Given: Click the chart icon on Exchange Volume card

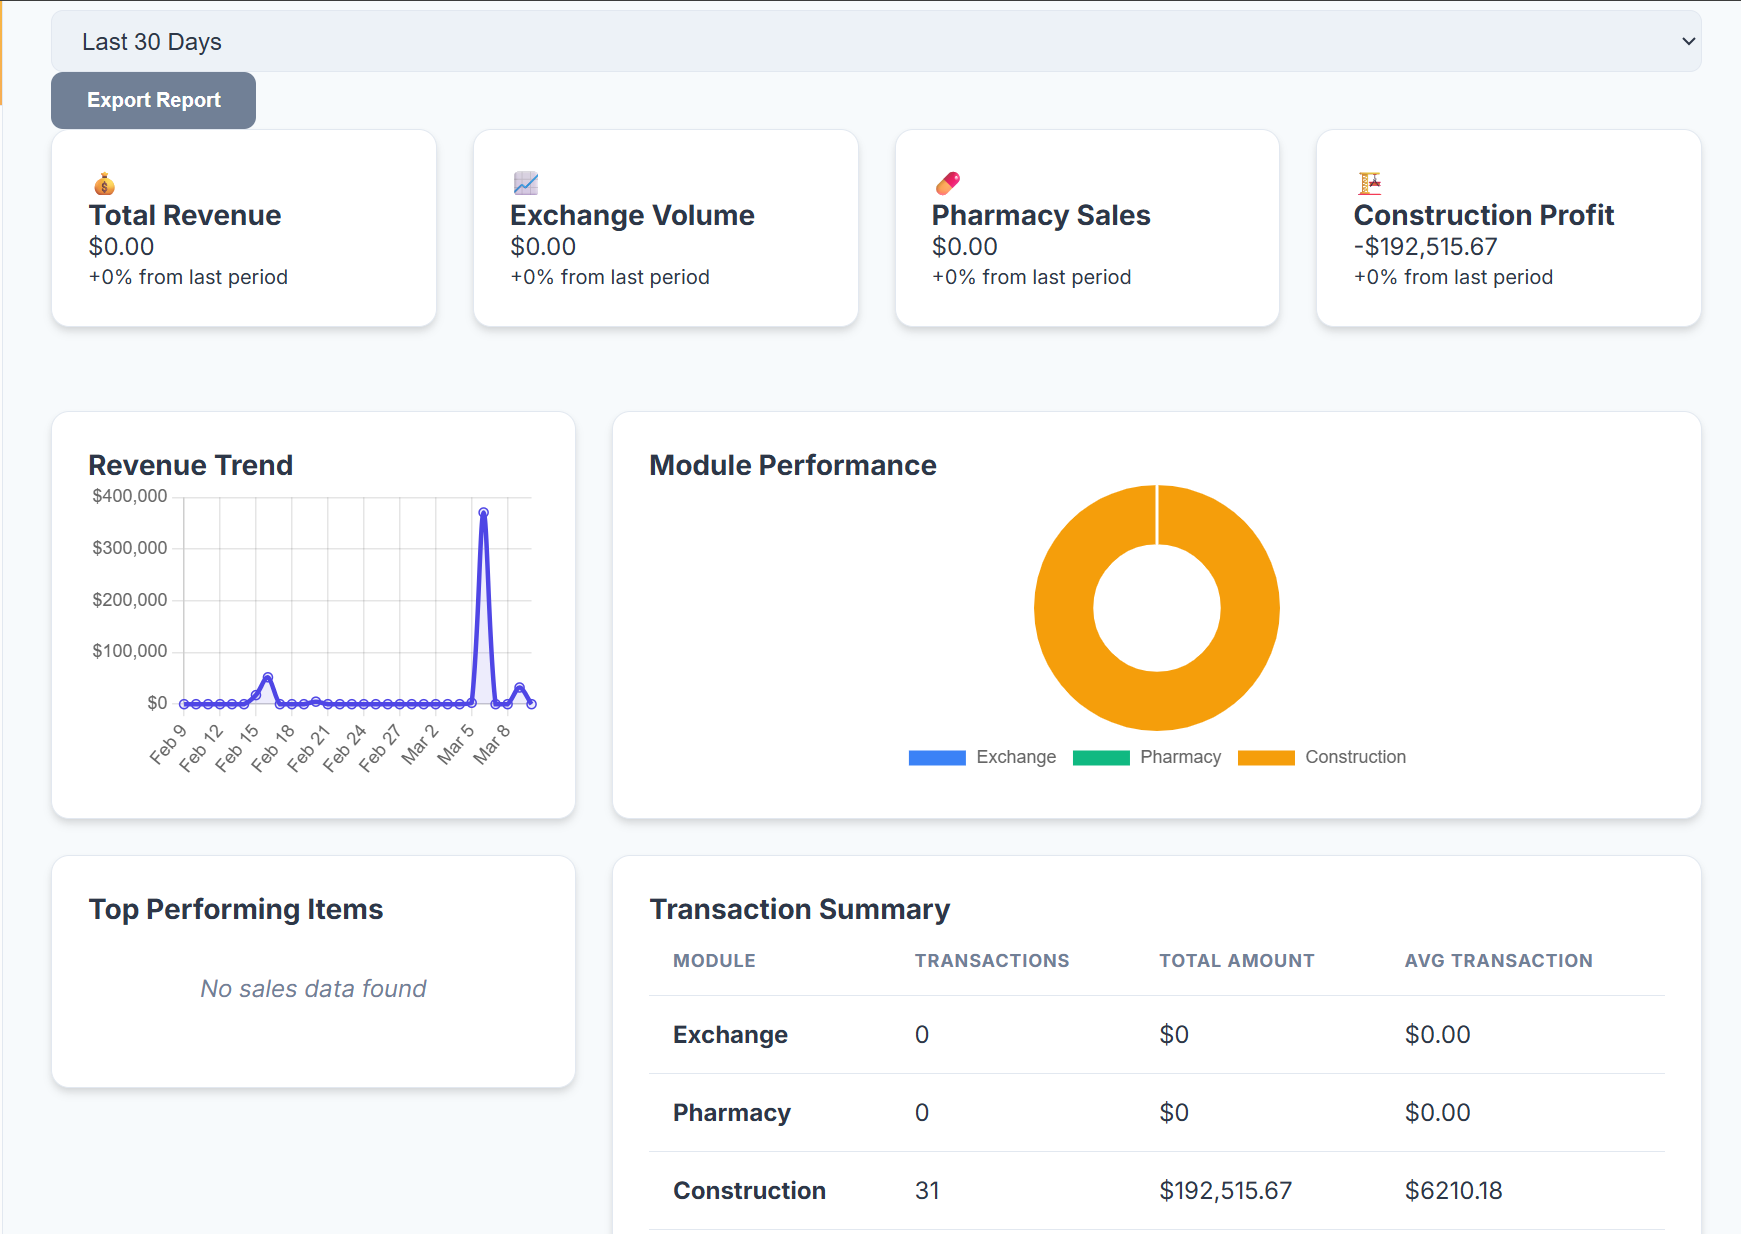Looking at the screenshot, I should pos(523,183).
